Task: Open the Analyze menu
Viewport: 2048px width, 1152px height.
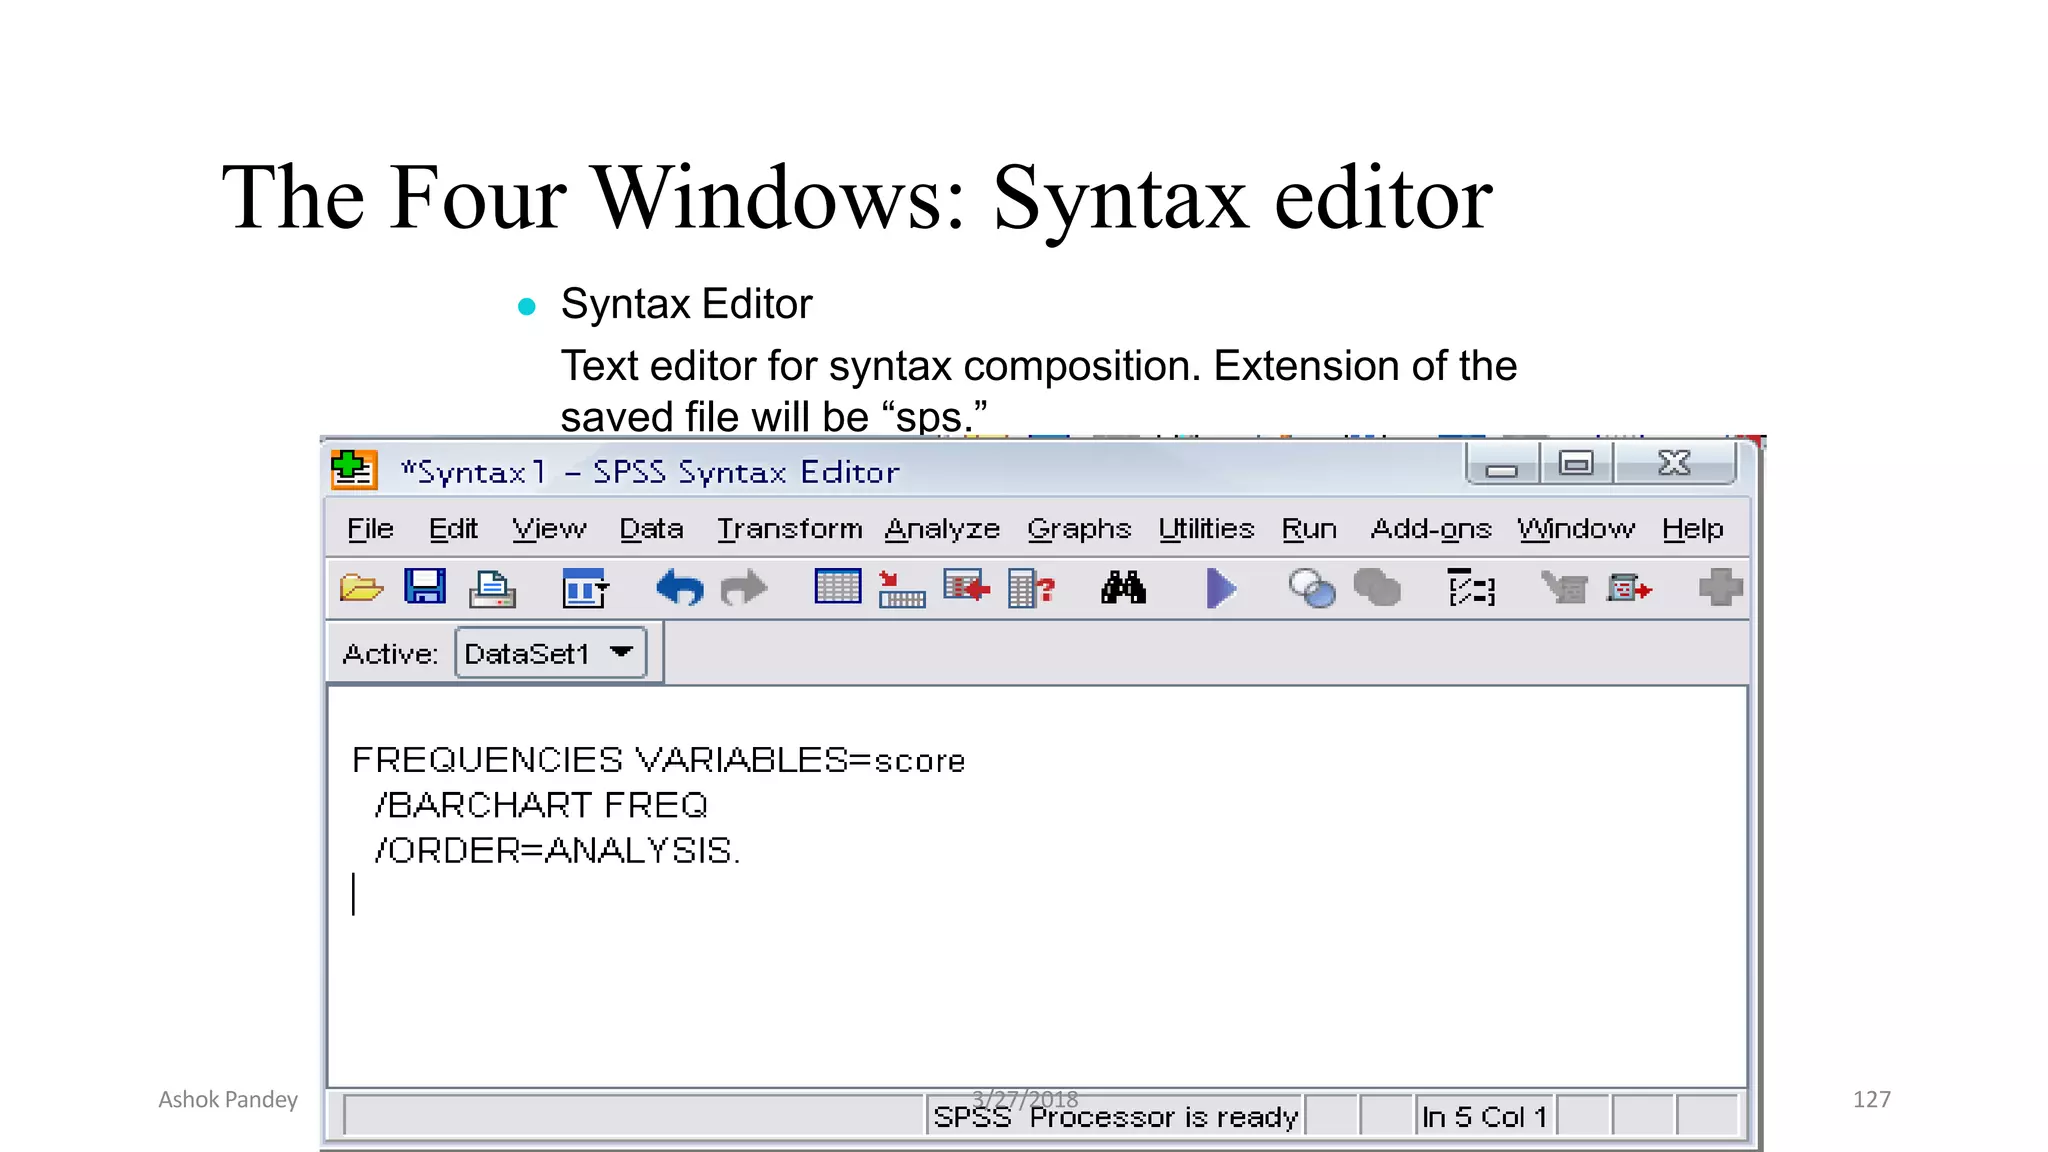Action: 942,529
